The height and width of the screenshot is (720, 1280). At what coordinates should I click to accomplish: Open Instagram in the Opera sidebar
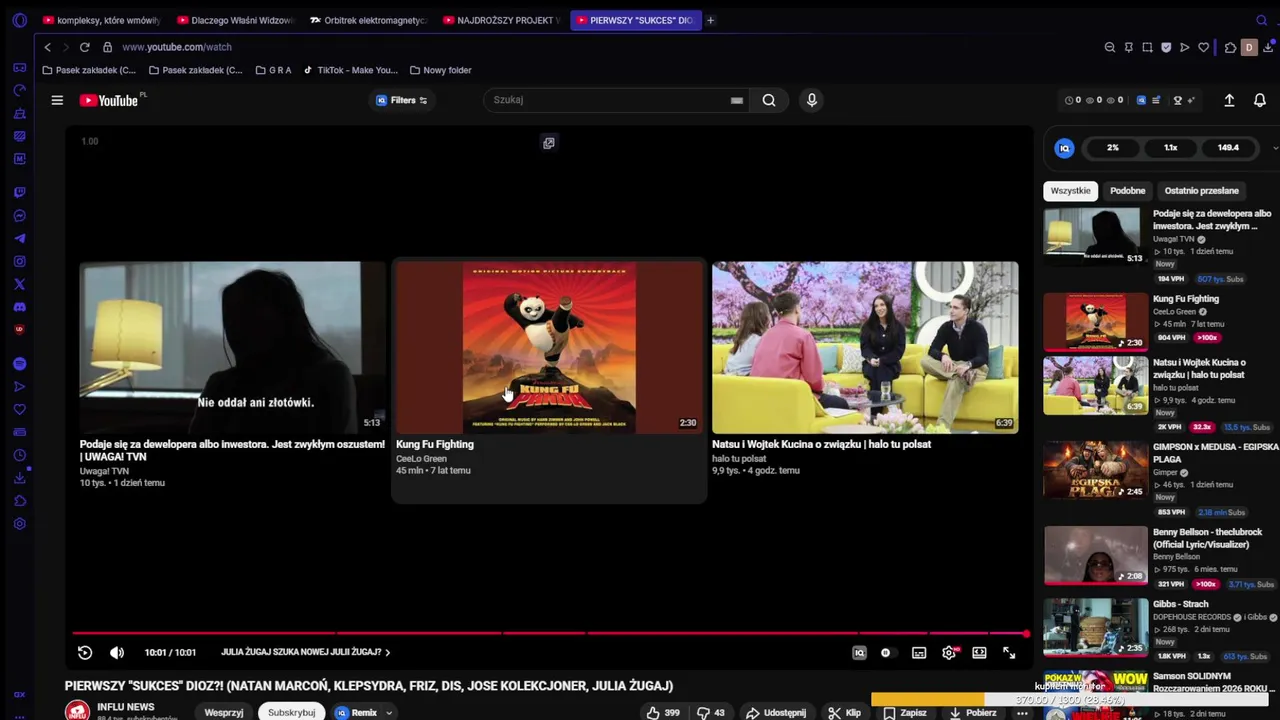[19, 262]
